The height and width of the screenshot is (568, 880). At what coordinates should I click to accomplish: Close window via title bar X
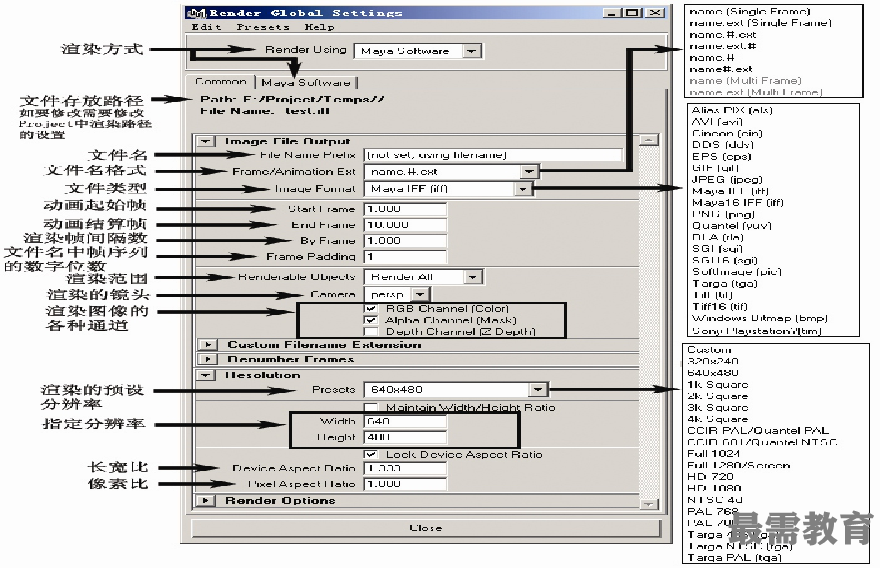(655, 12)
